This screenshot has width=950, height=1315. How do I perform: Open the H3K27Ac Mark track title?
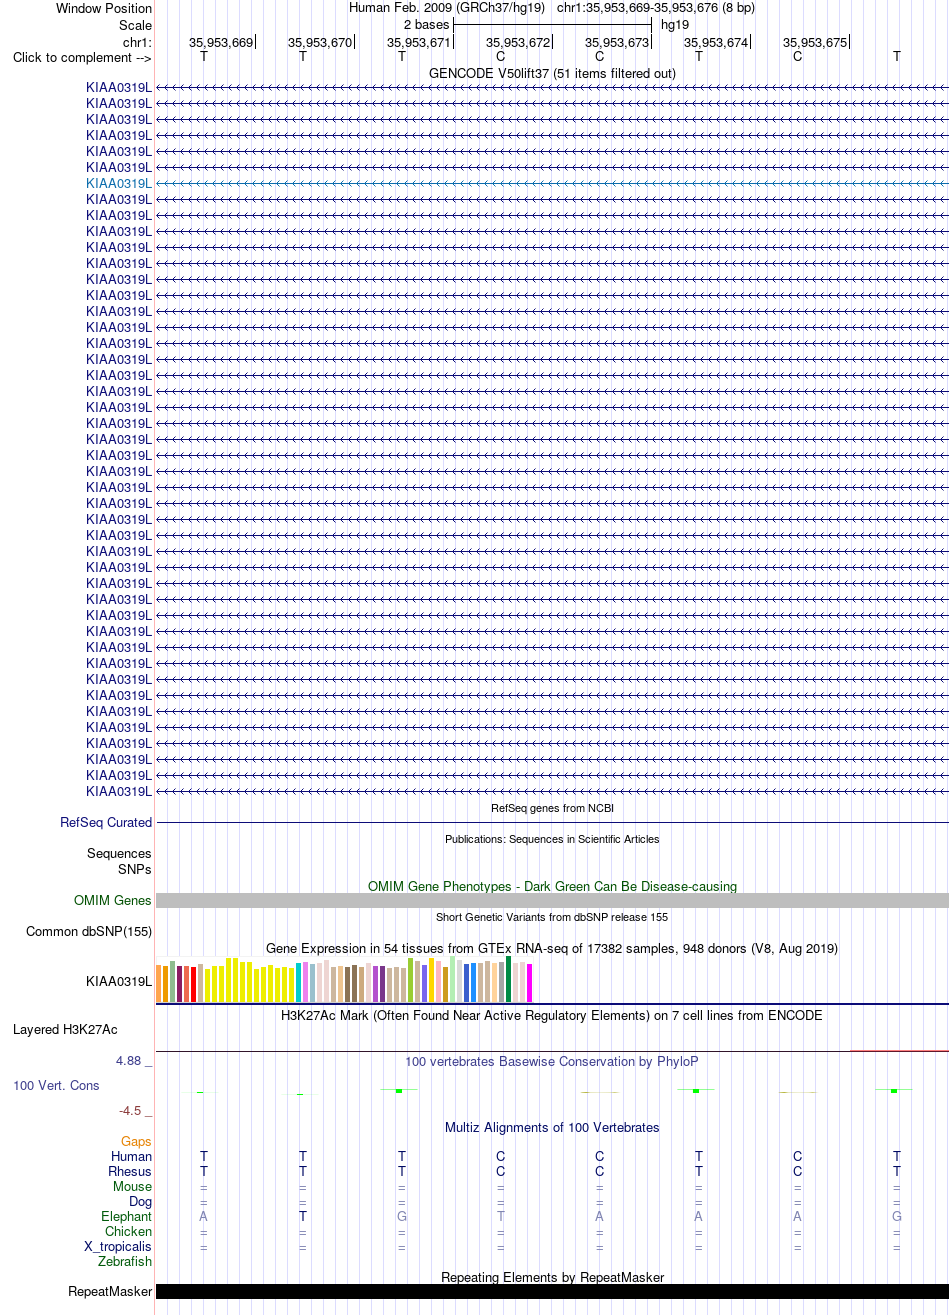coord(552,1015)
